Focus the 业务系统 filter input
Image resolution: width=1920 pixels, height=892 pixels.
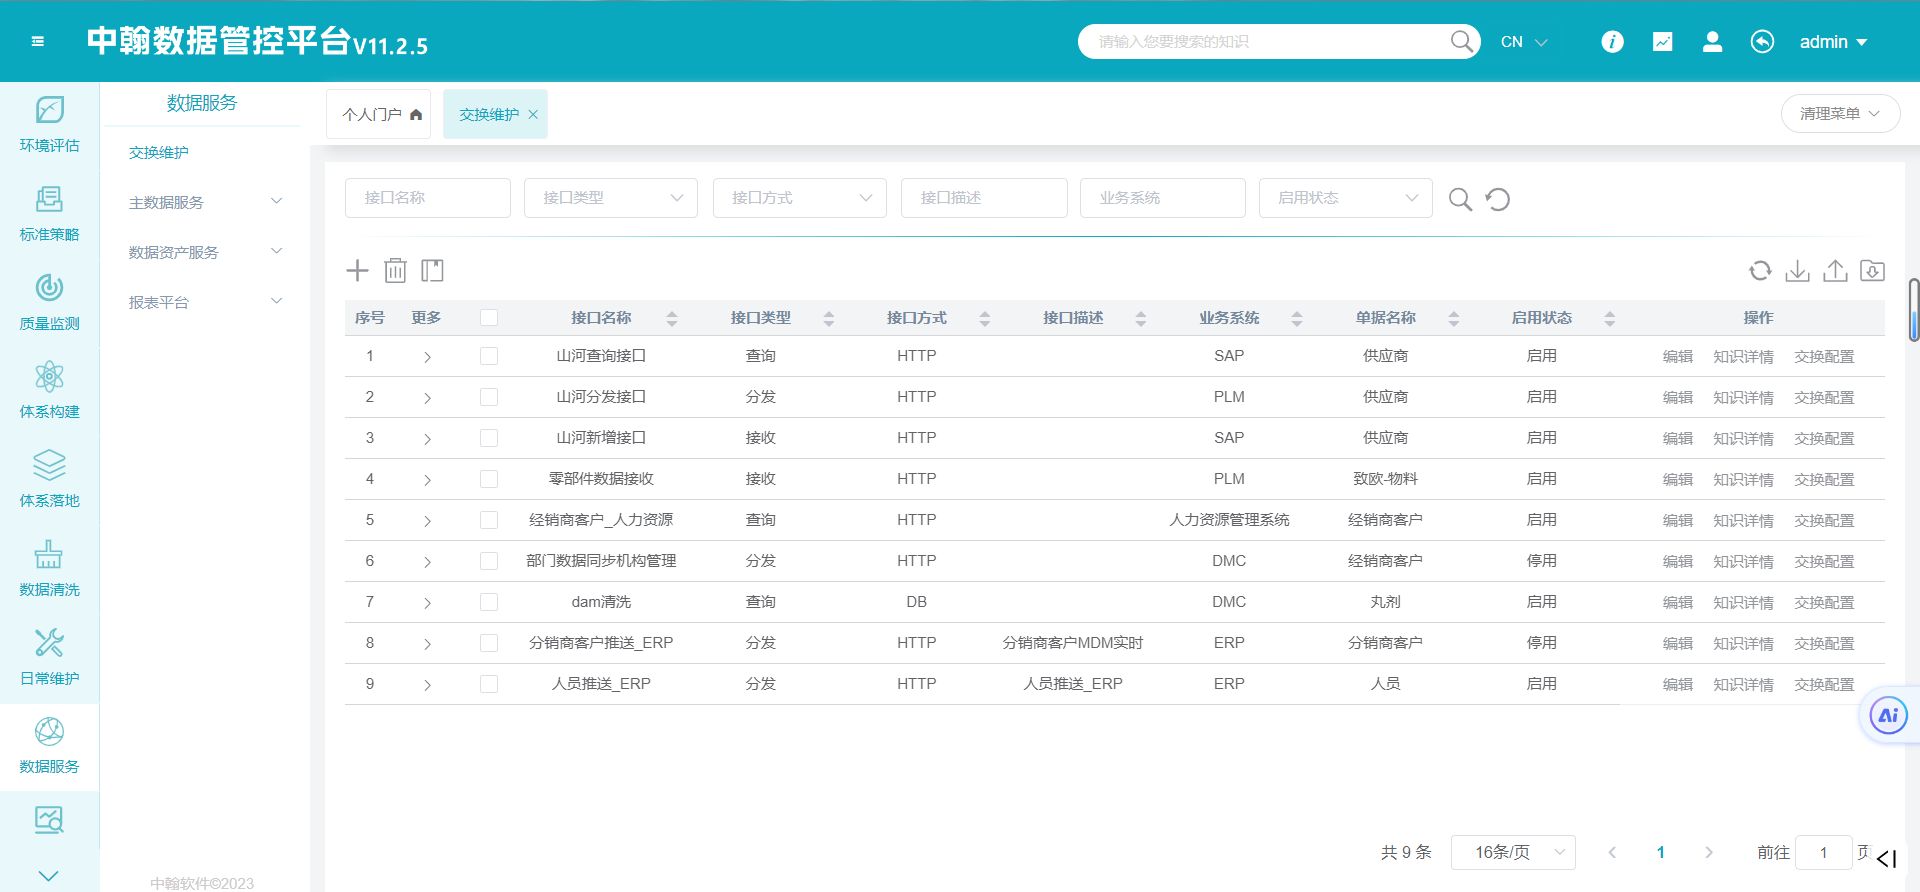point(1163,198)
